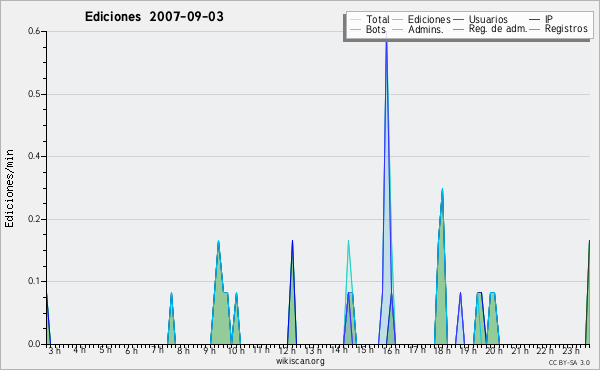Click the '16 h' x-axis label

[x=391, y=351]
